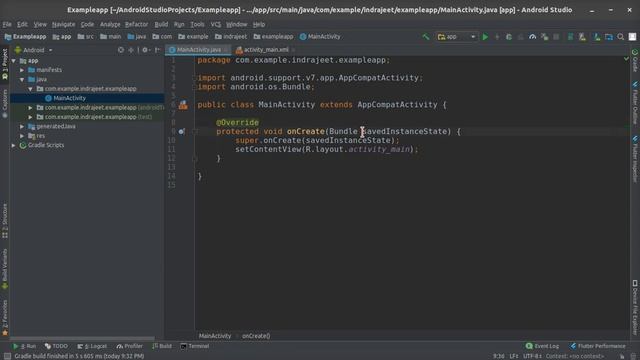The width and height of the screenshot is (640, 360).
Task: Click the Stop icon in toolbar
Action: (x=556, y=37)
